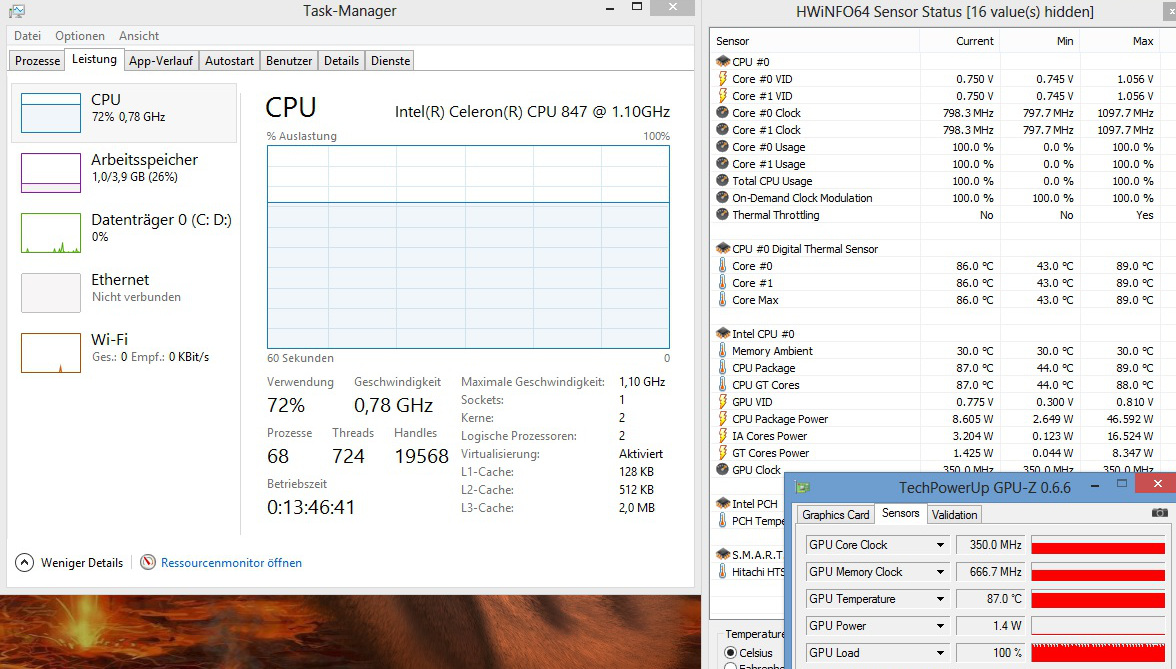Click the Core #0 Usage icon
The width and height of the screenshot is (1176, 669).
[722, 147]
